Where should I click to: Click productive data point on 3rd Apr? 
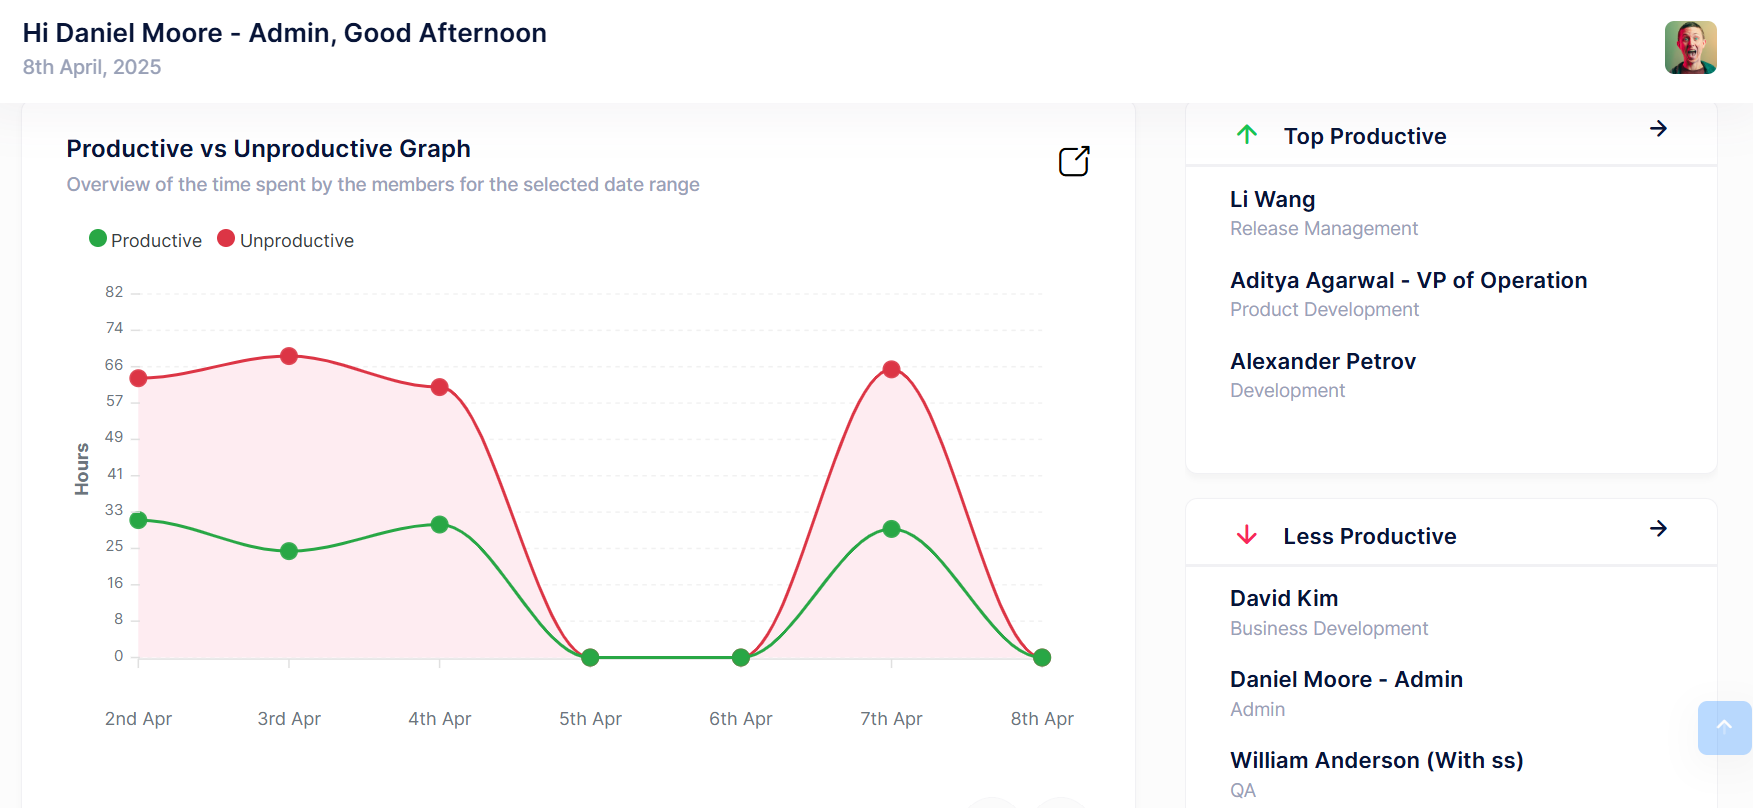tap(289, 551)
